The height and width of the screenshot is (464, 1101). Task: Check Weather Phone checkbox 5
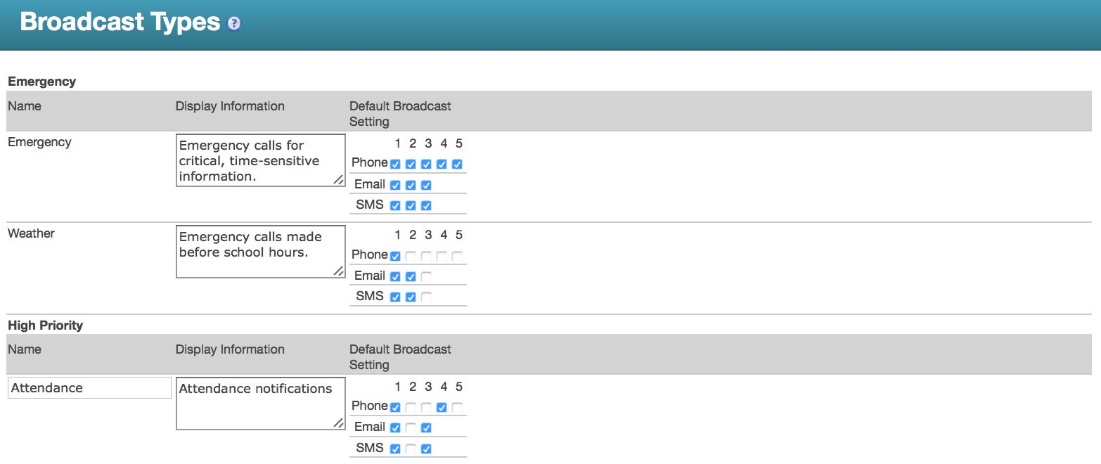[457, 256]
